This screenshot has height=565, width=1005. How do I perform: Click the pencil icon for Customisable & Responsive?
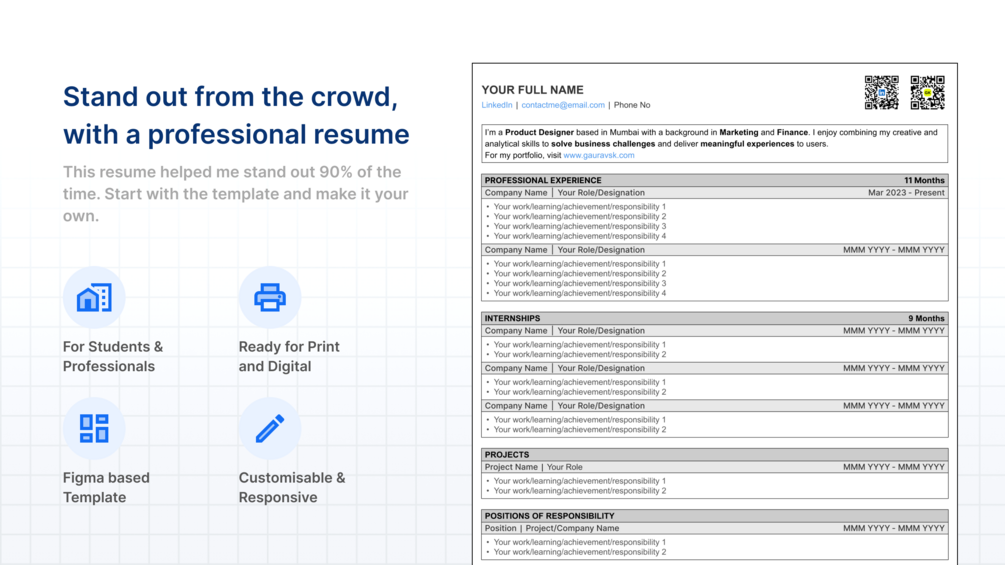point(270,429)
